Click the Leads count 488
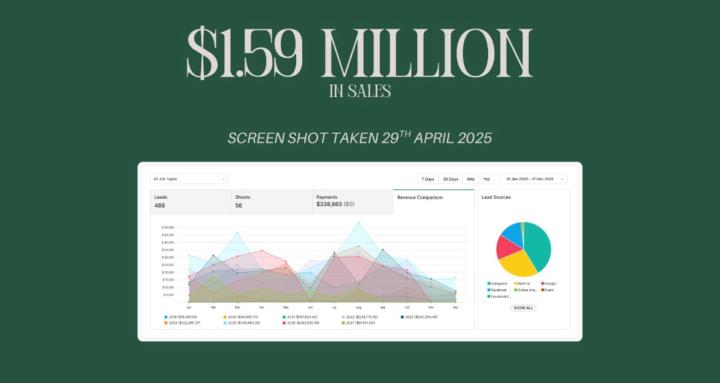 tap(160, 206)
